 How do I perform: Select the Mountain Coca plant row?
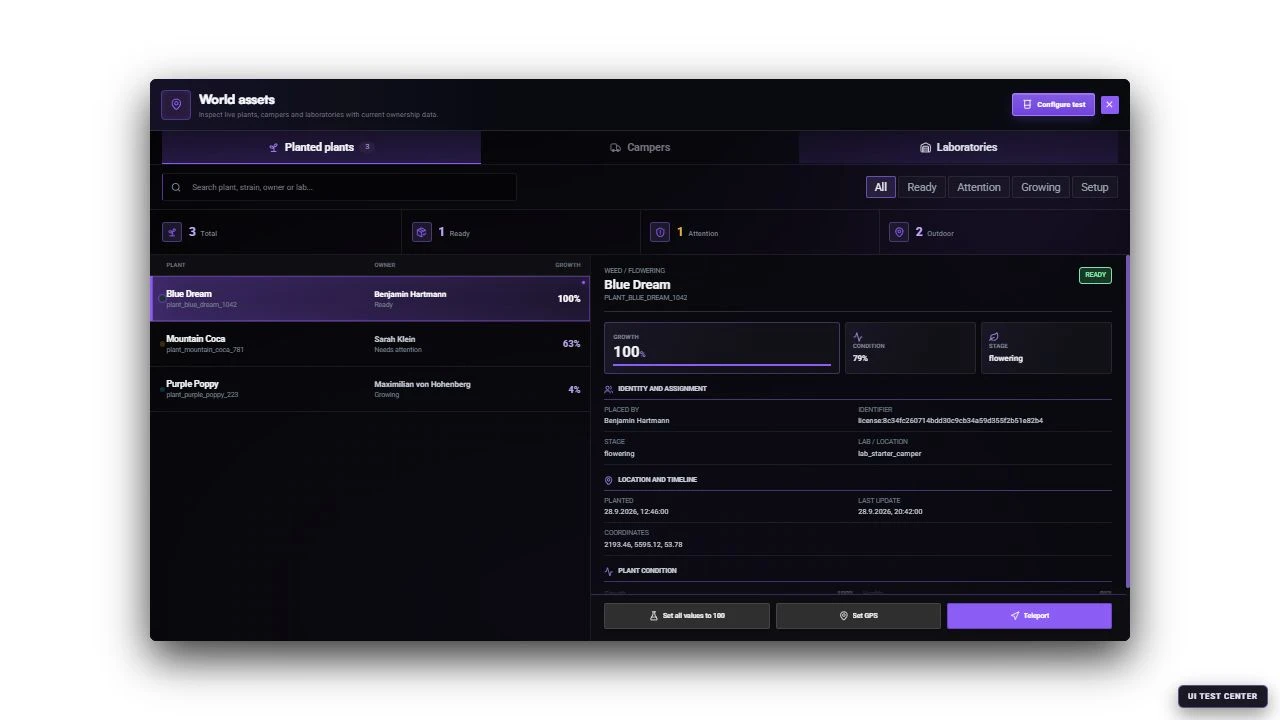pos(370,344)
